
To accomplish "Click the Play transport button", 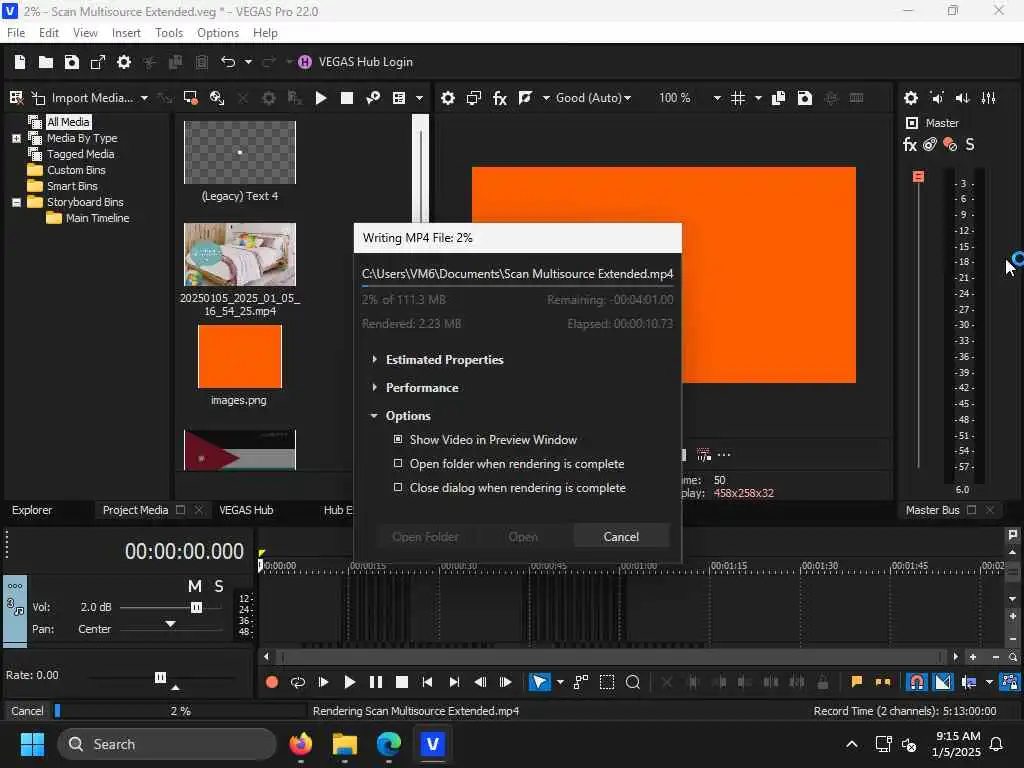I will click(x=349, y=682).
